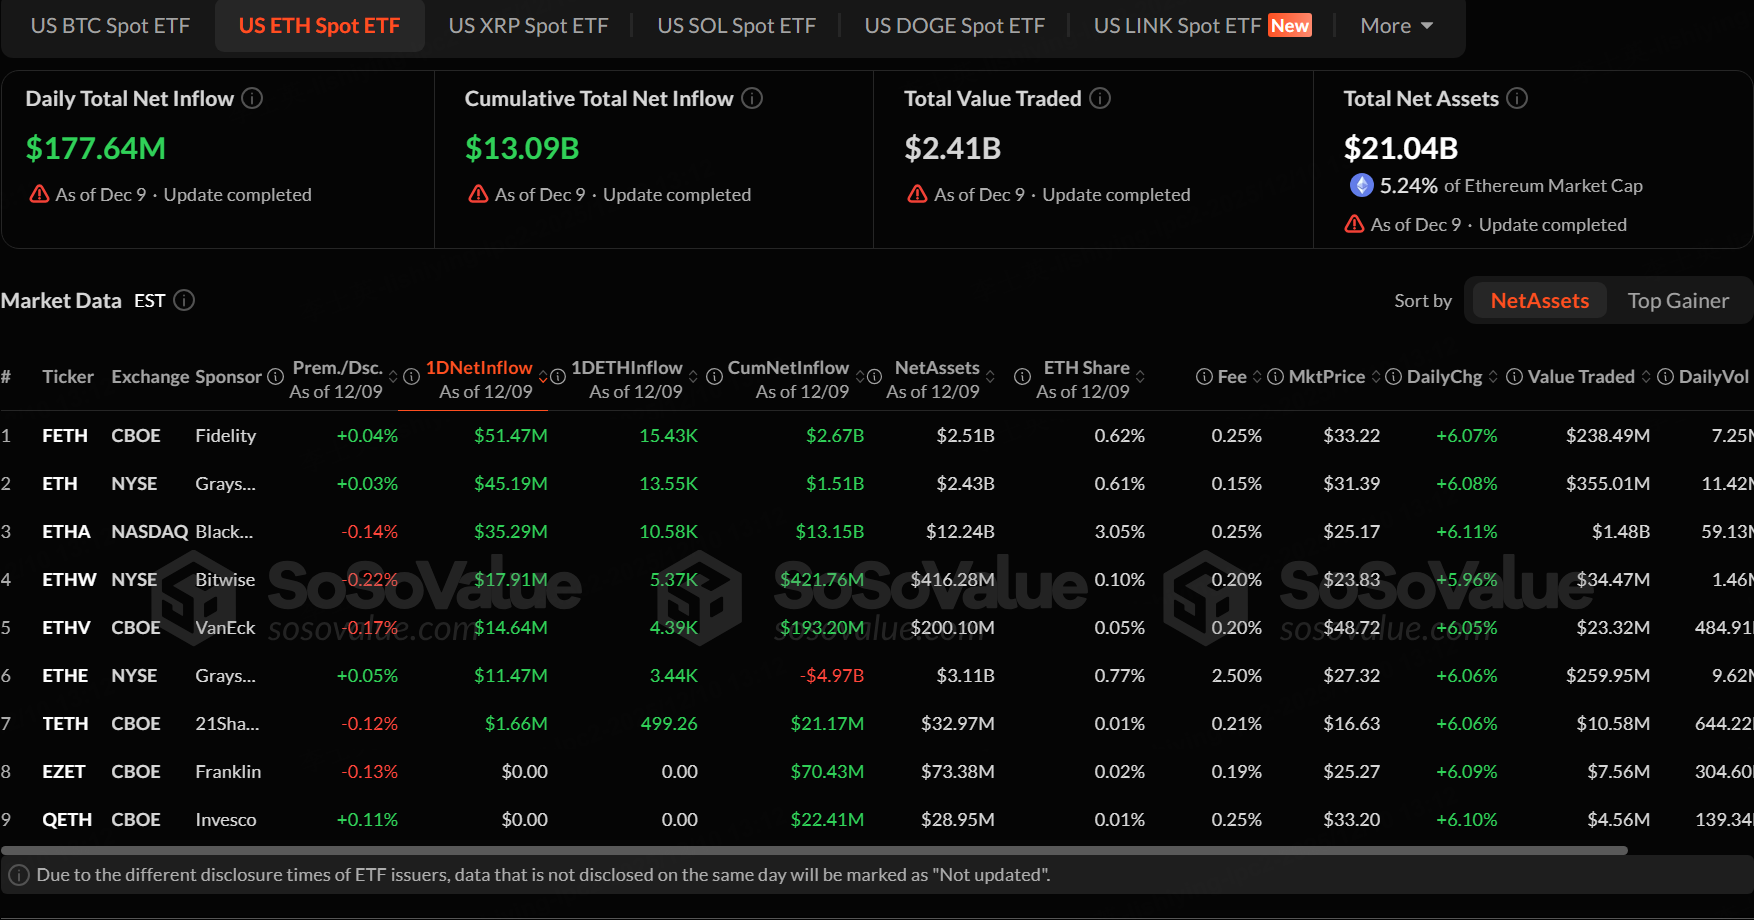
Task: Switch to the US XRP Spot ETF tab
Action: click(528, 26)
